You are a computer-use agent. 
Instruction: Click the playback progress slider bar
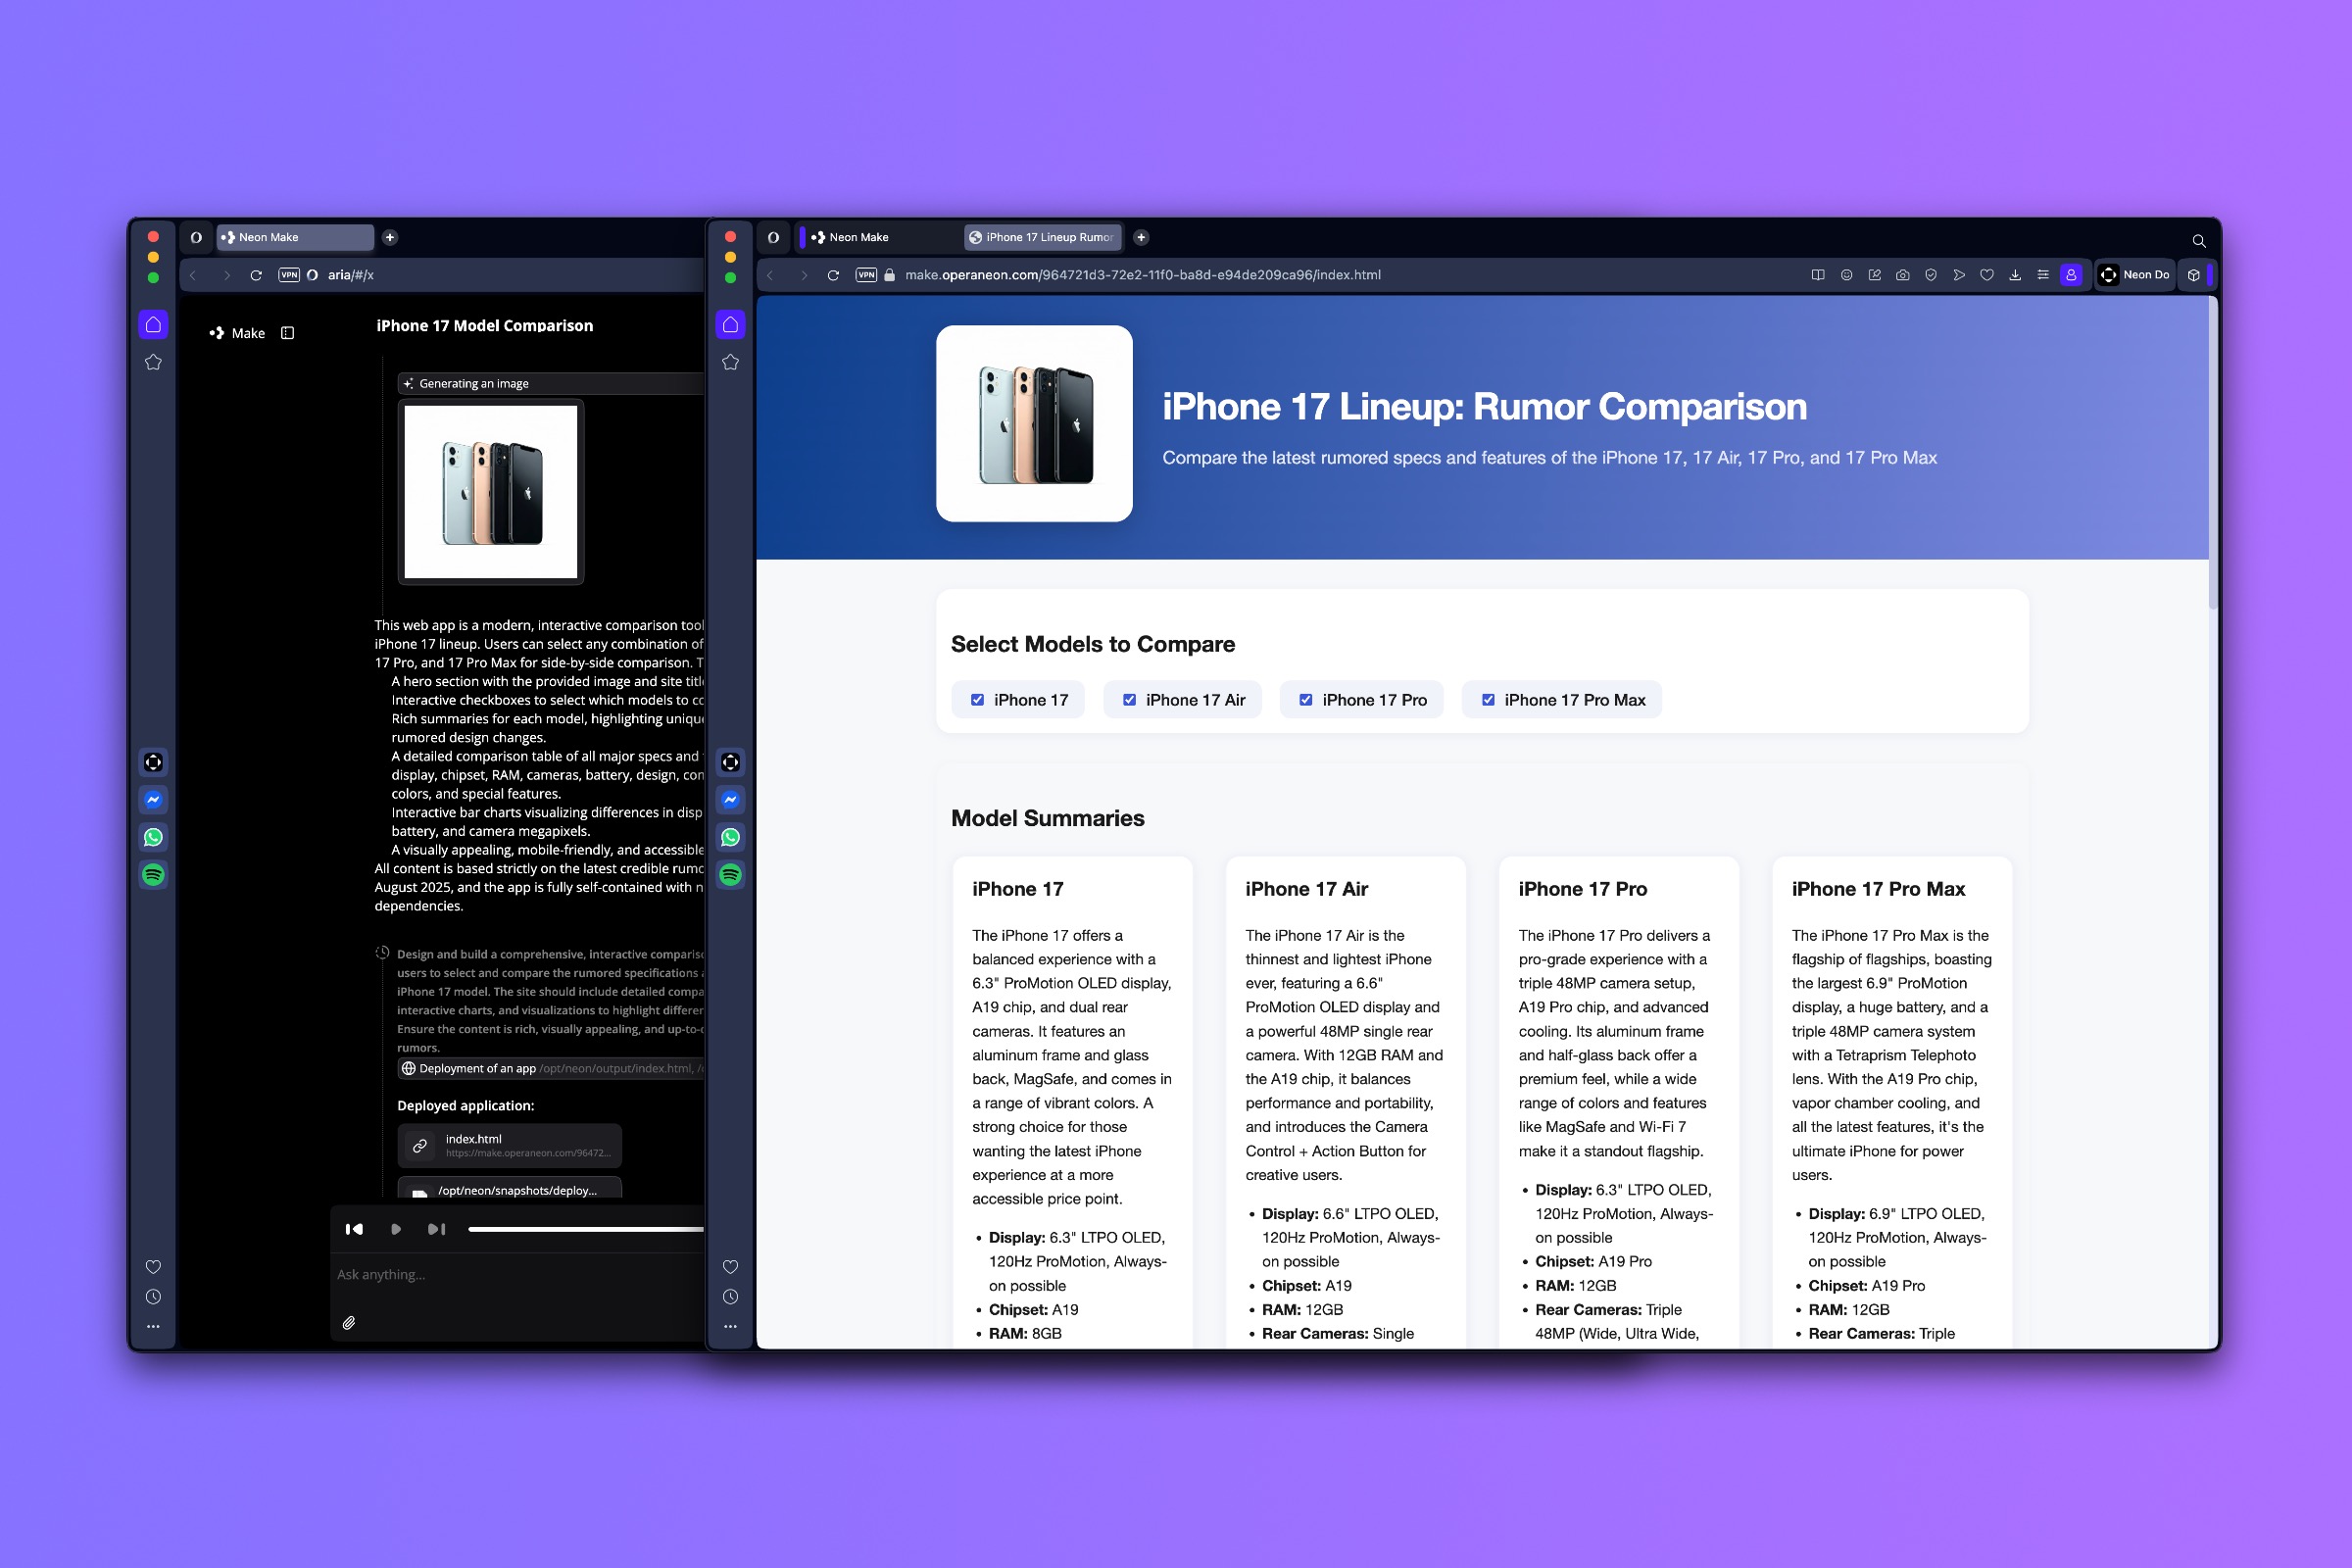[x=585, y=1229]
